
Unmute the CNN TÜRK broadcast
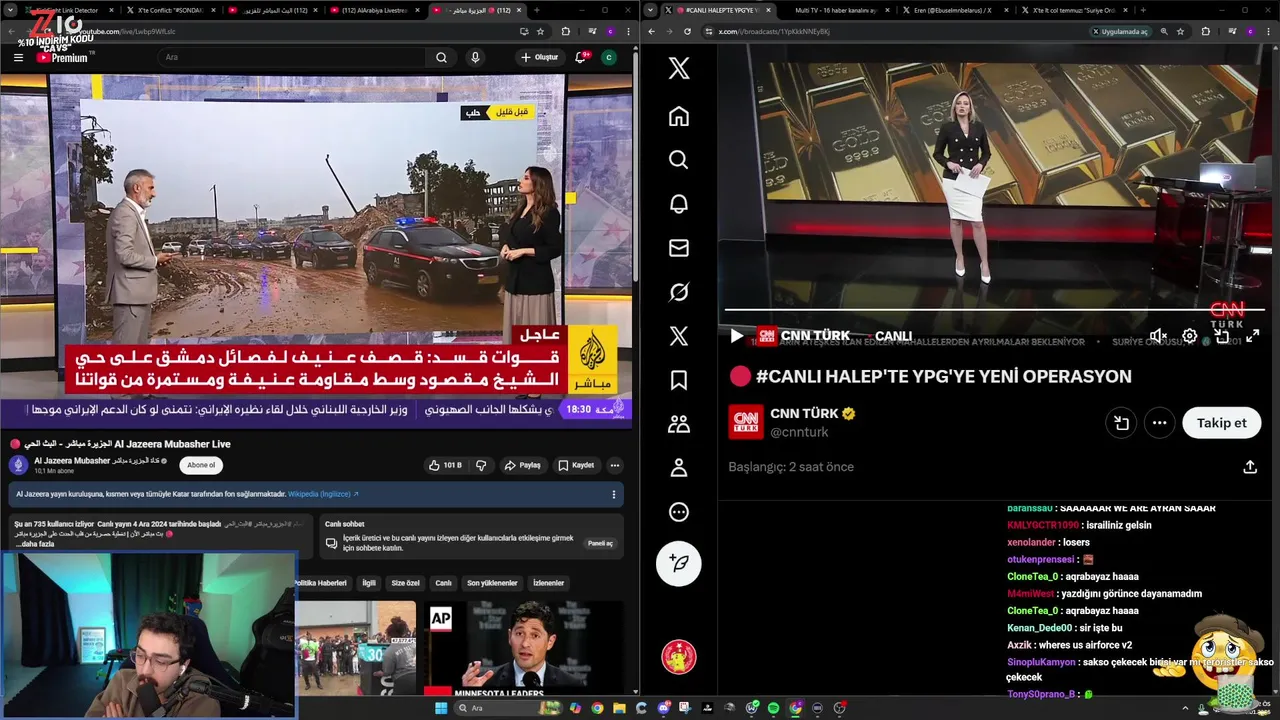click(1158, 336)
